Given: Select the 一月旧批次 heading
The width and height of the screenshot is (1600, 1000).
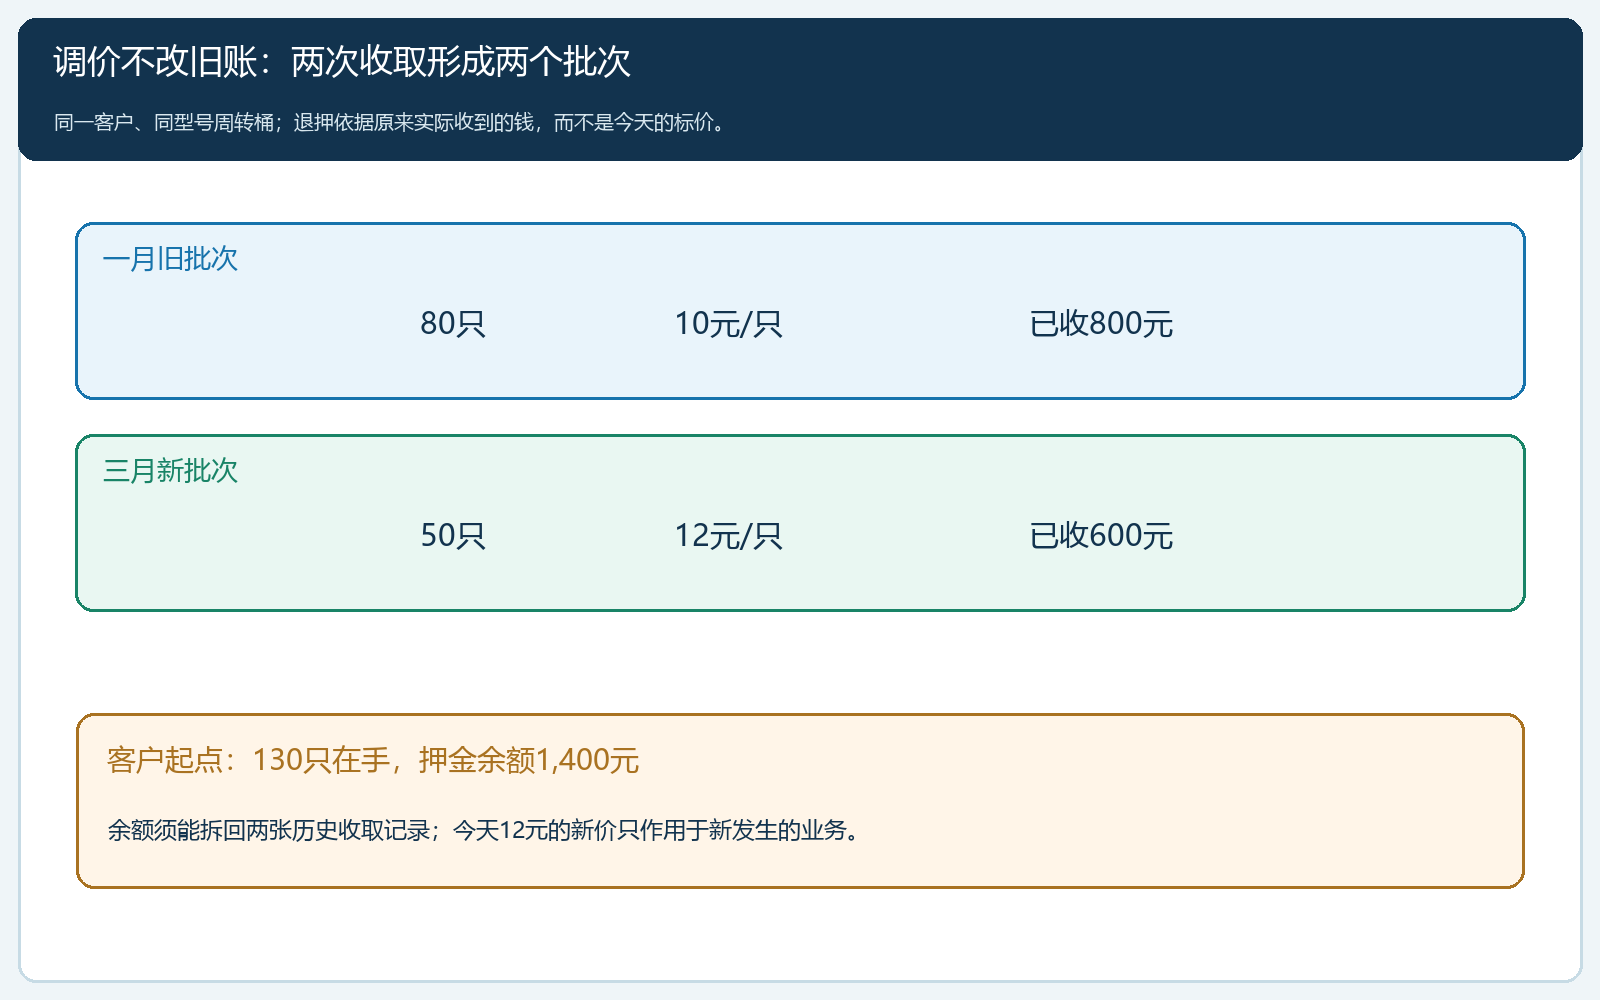Looking at the screenshot, I should pyautogui.click(x=170, y=259).
